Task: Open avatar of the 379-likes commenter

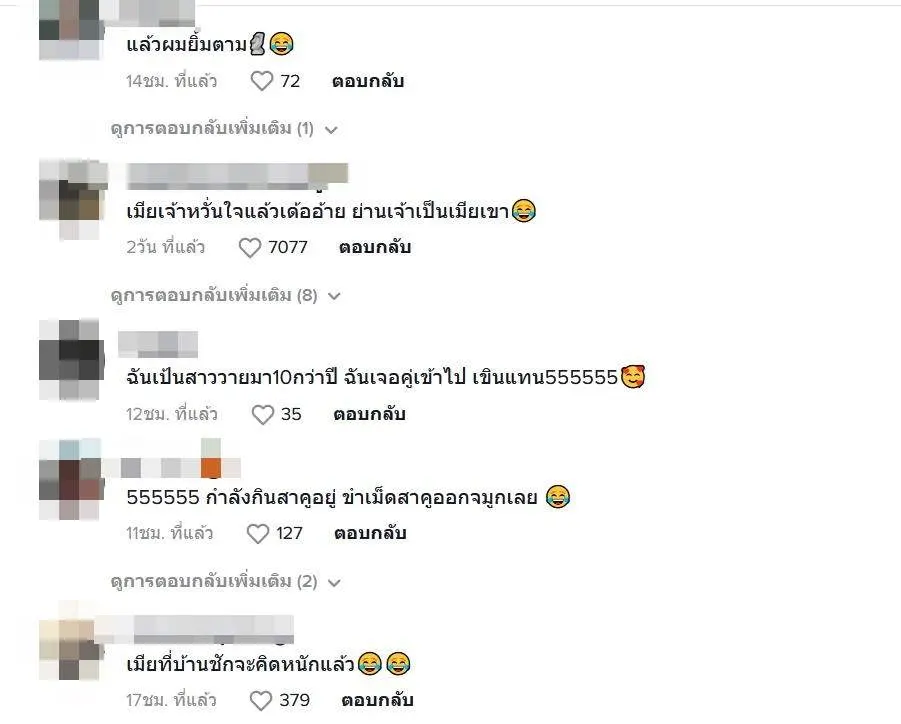Action: (x=72, y=641)
